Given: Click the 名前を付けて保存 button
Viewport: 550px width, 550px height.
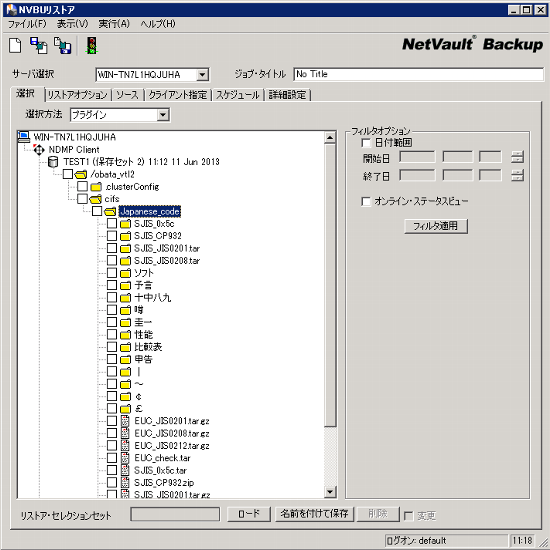Looking at the screenshot, I should [x=314, y=514].
